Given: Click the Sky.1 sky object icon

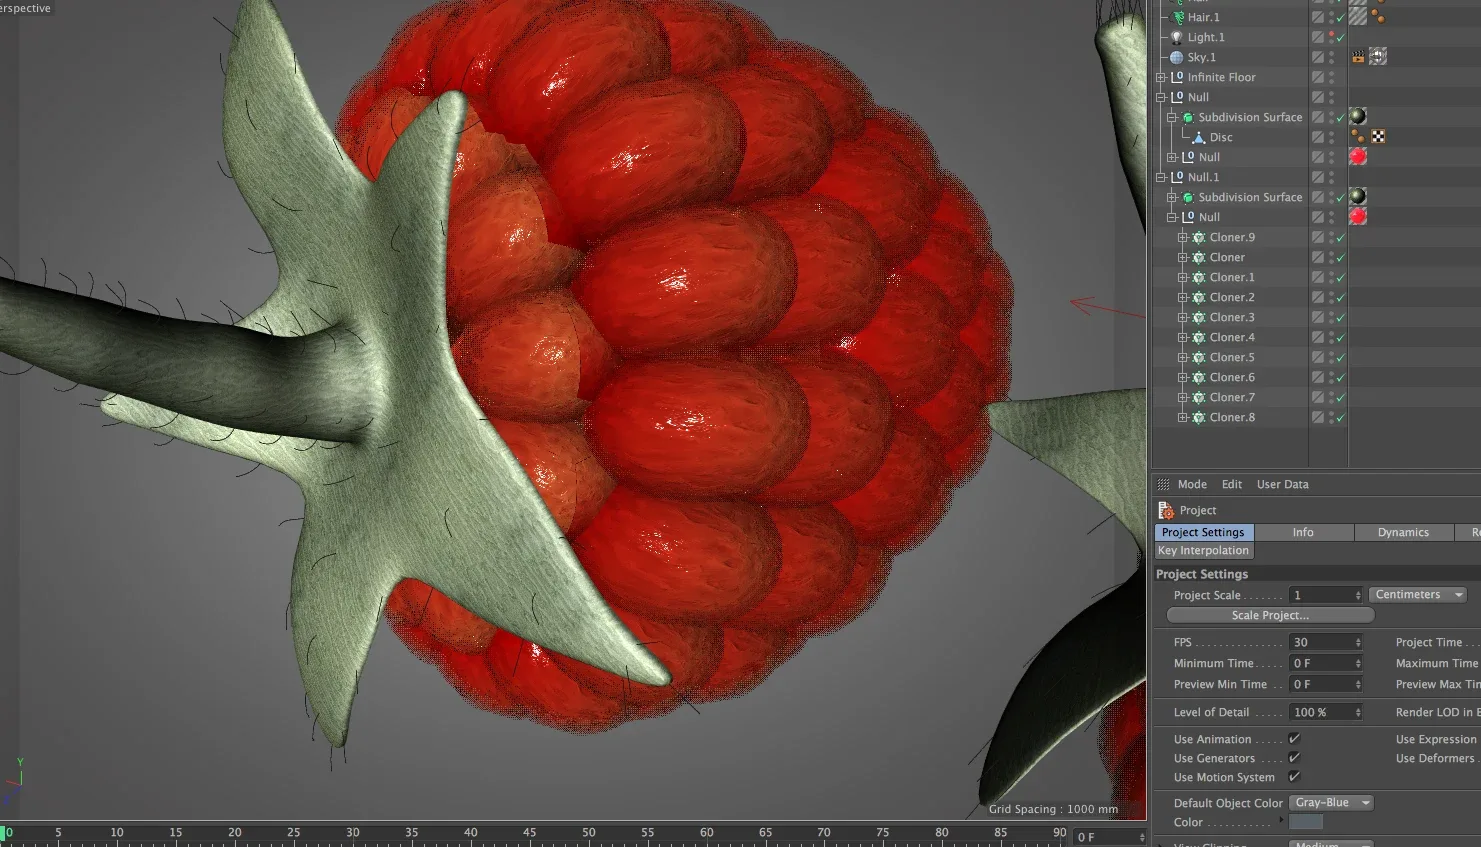Looking at the screenshot, I should point(1175,57).
